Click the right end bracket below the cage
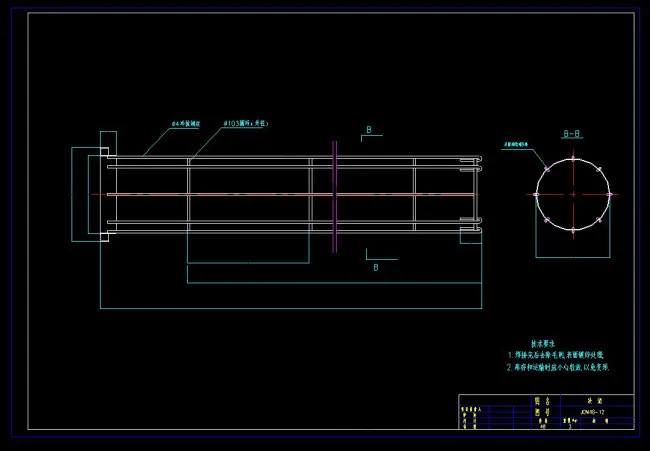 pos(470,235)
